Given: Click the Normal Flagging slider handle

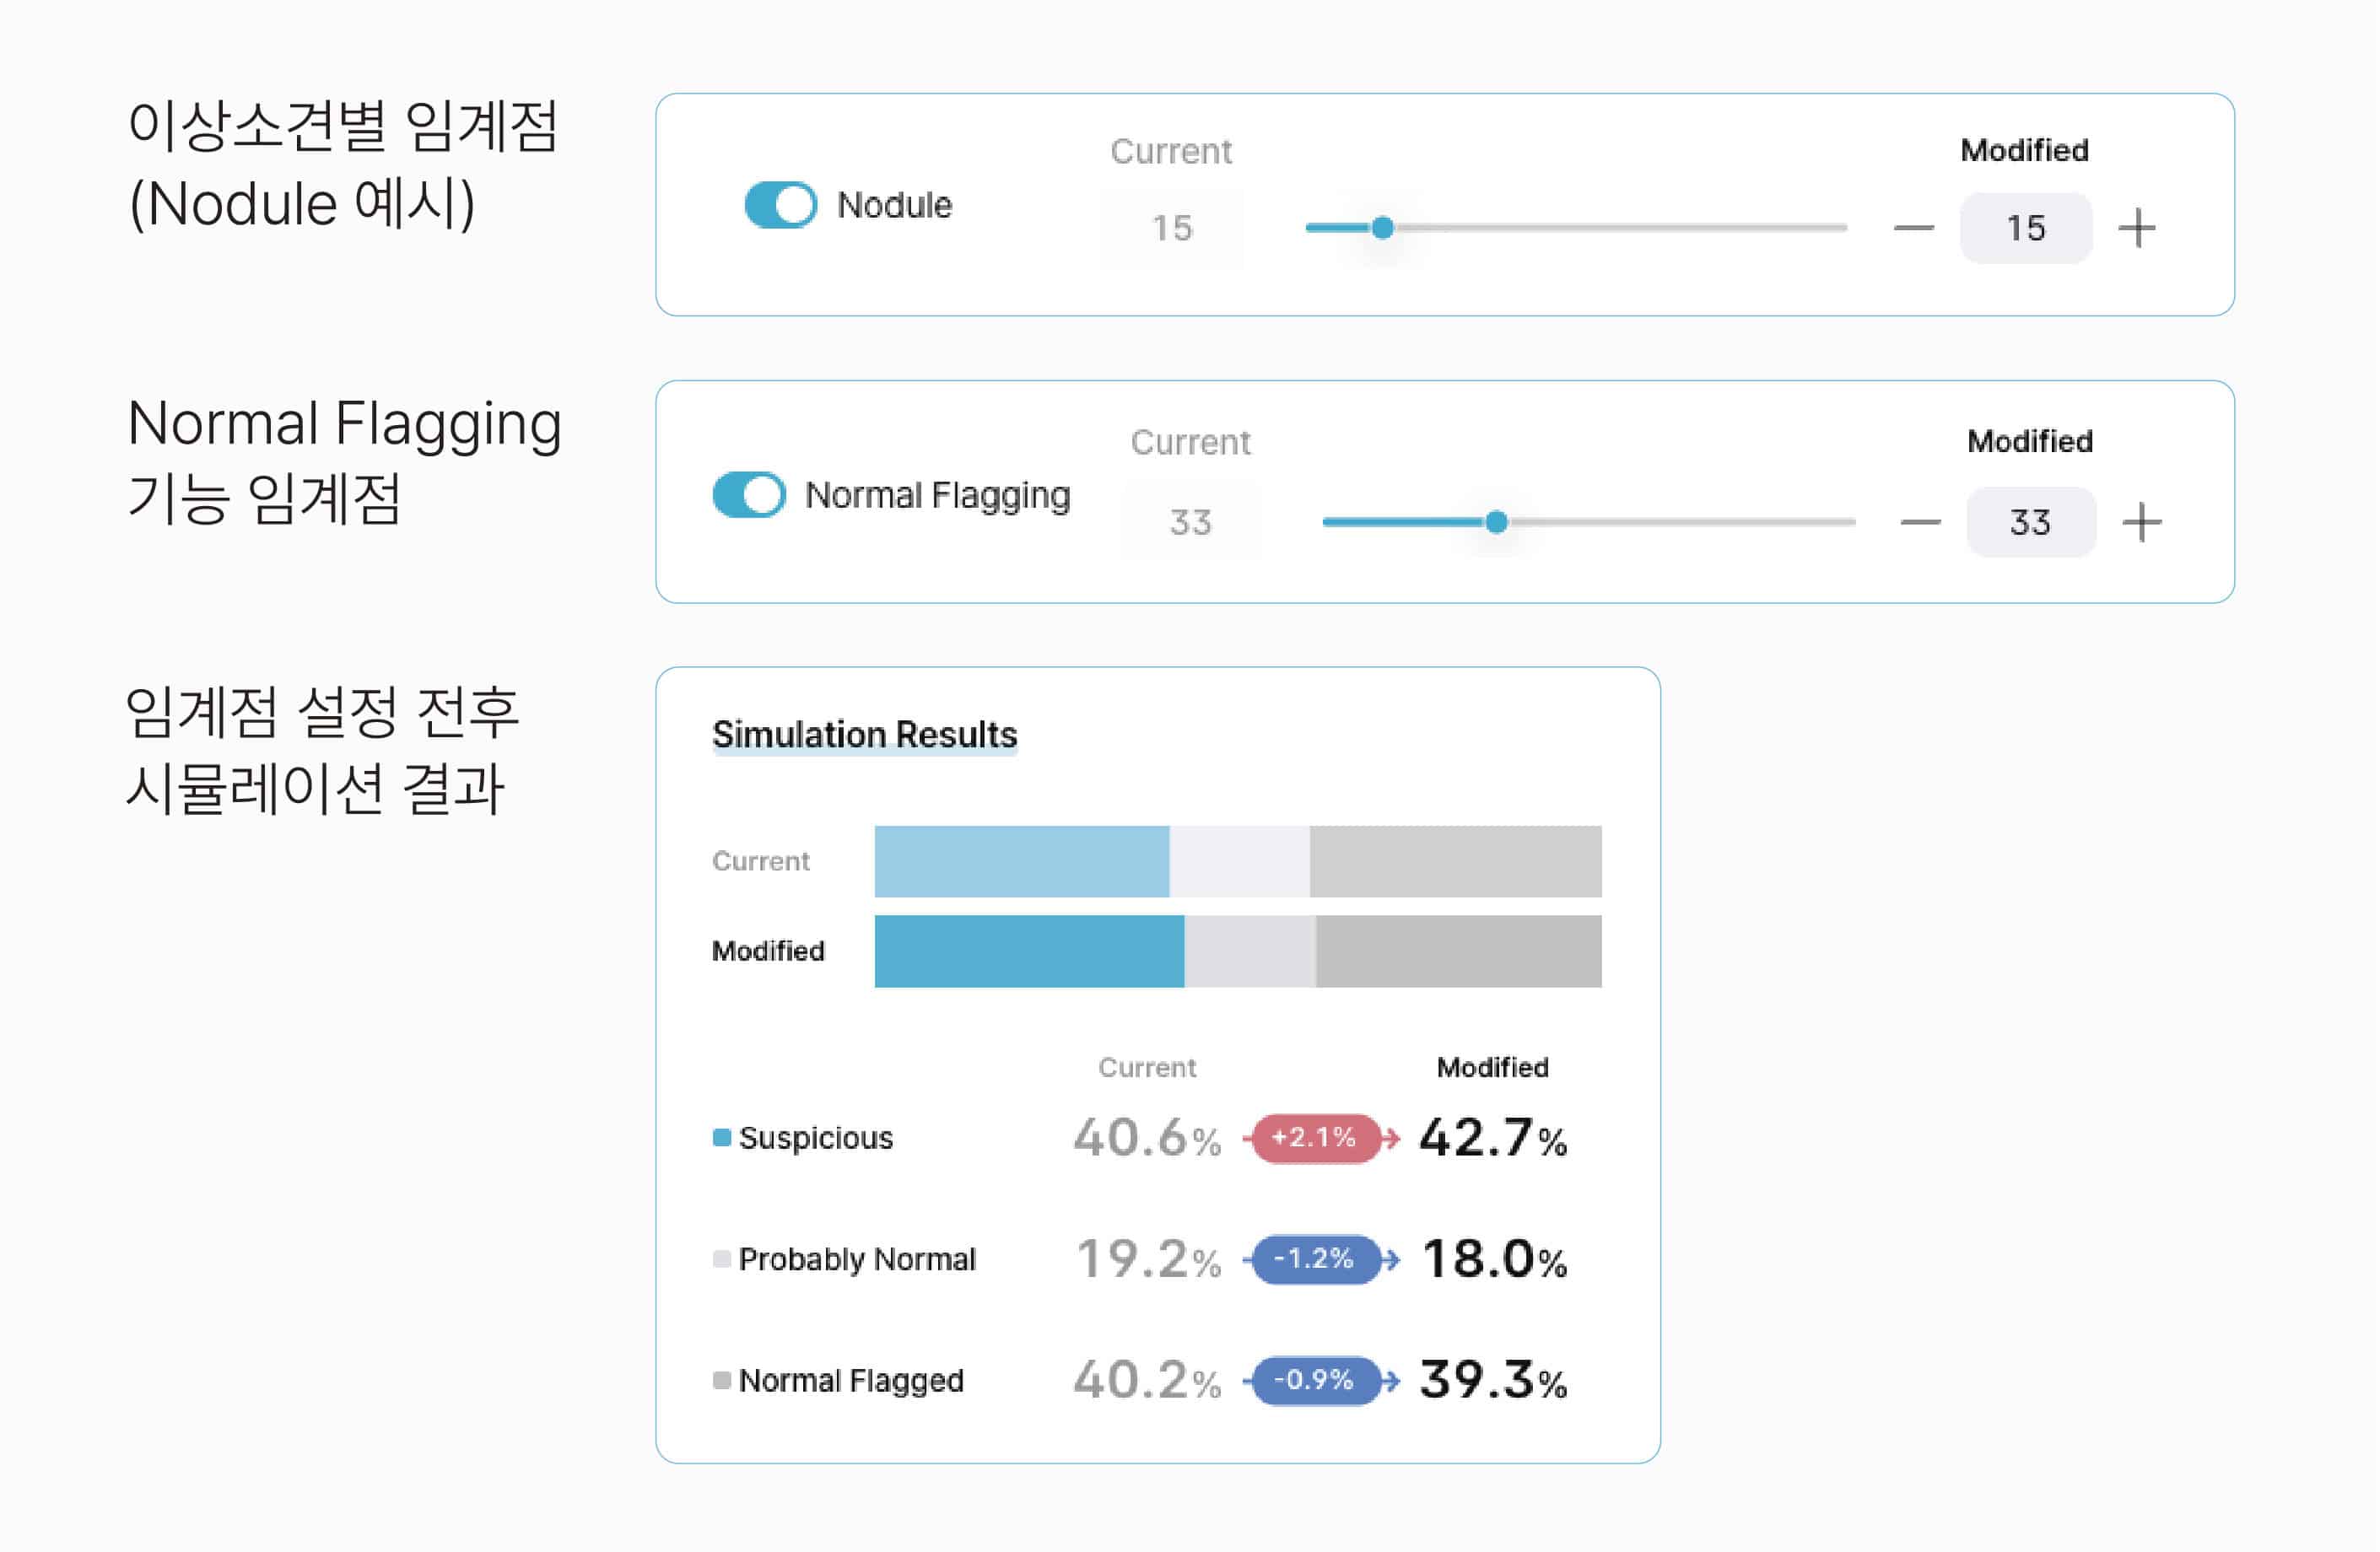Looking at the screenshot, I should (x=1495, y=520).
